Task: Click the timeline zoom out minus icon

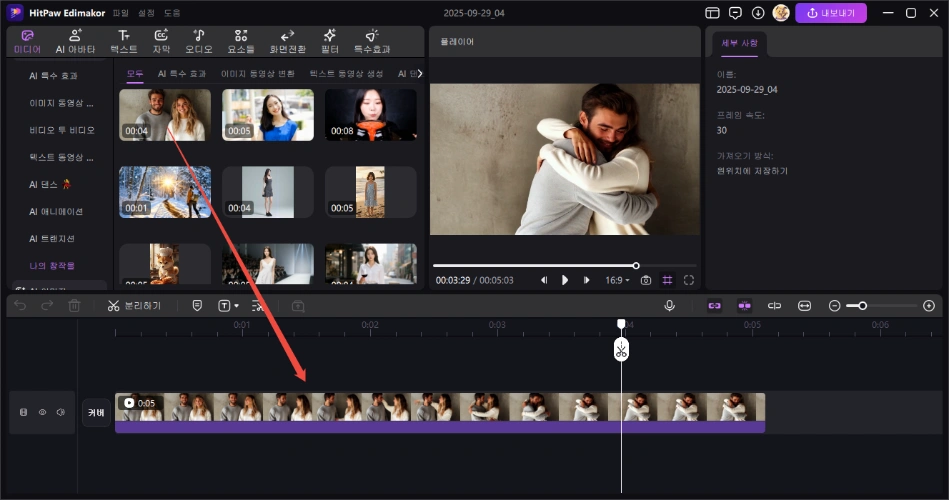Action: pyautogui.click(x=835, y=306)
